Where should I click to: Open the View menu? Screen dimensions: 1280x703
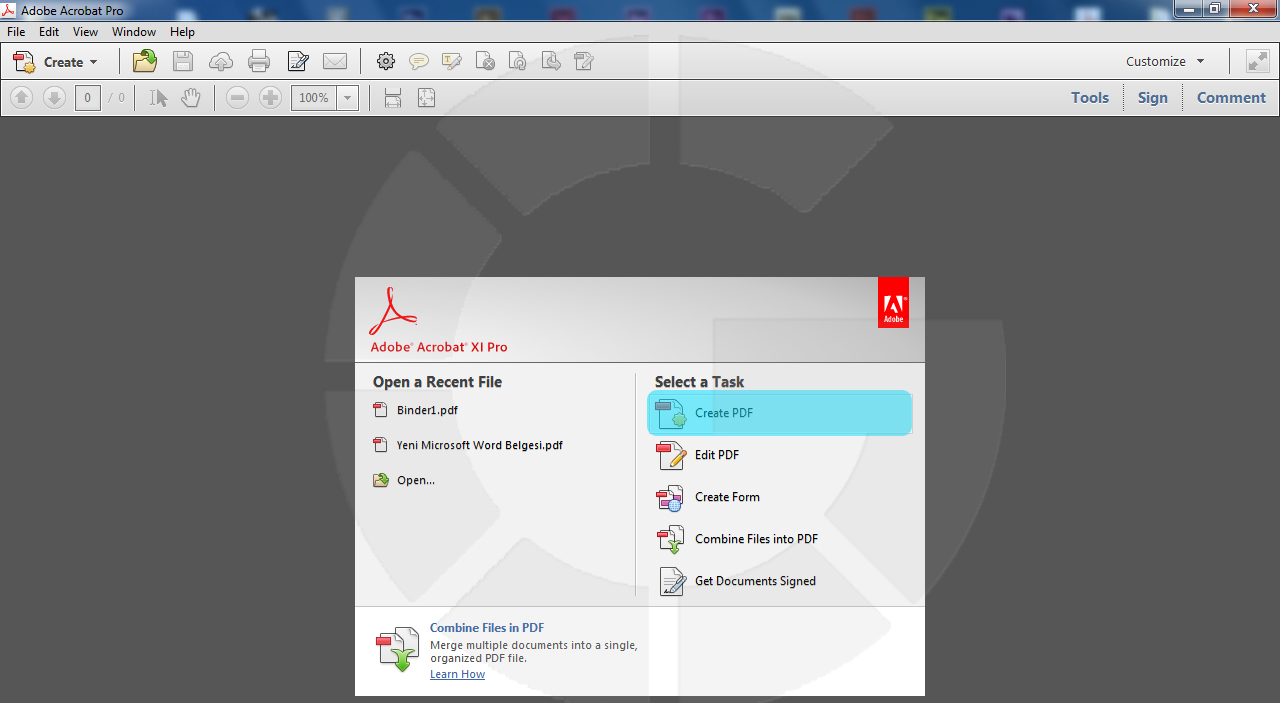85,32
